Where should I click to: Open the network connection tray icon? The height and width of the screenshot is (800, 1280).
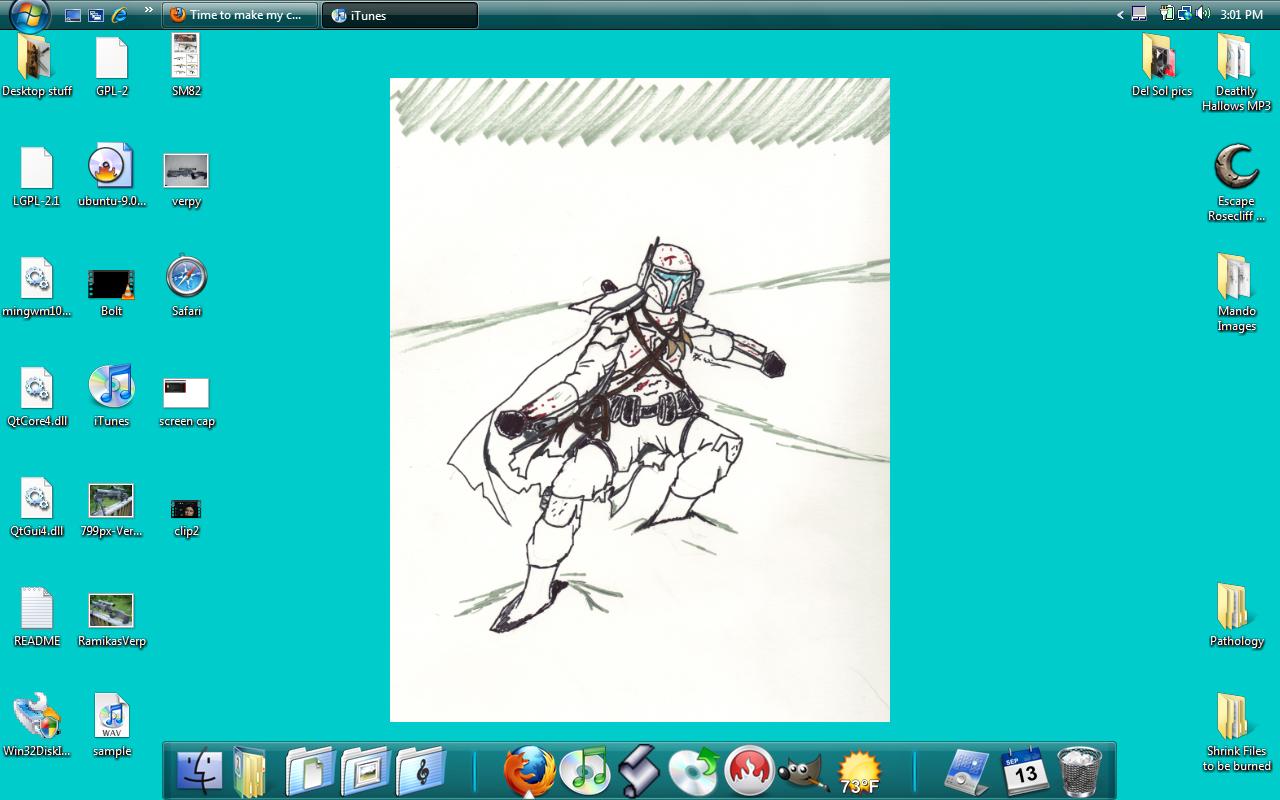pos(1184,14)
